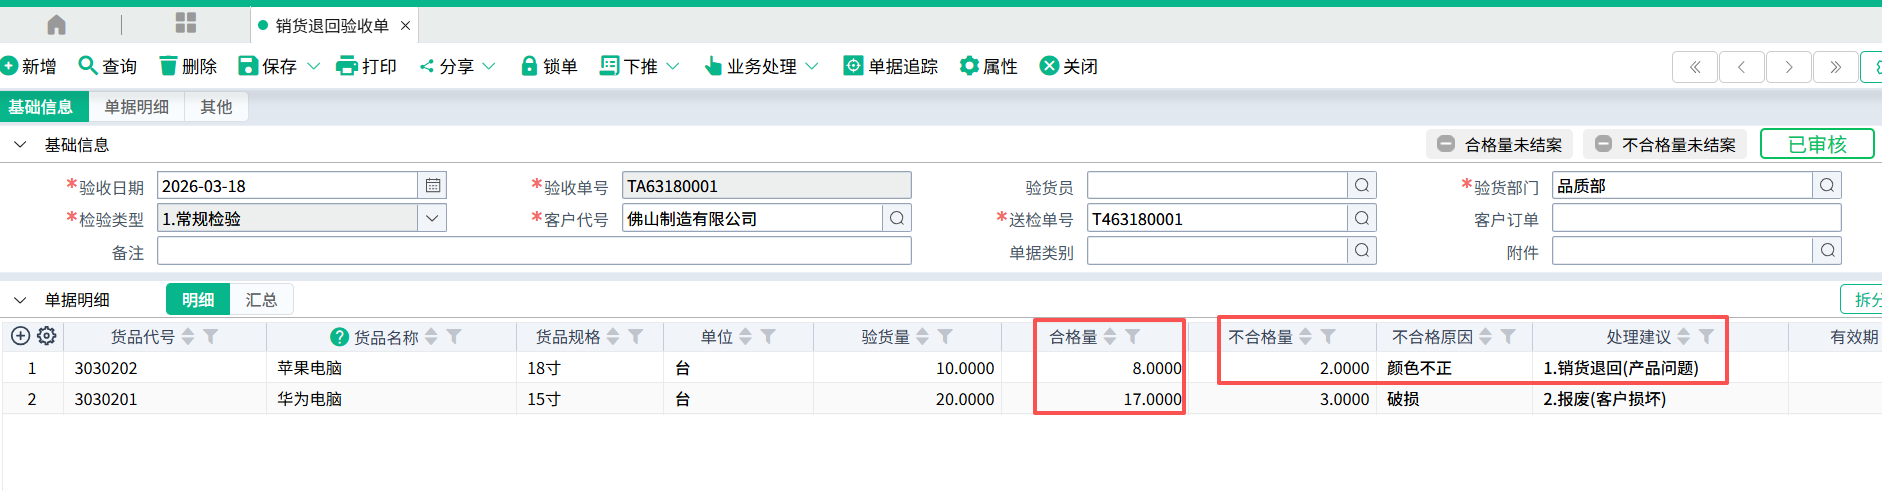Open the app grid menu icon

tap(186, 24)
